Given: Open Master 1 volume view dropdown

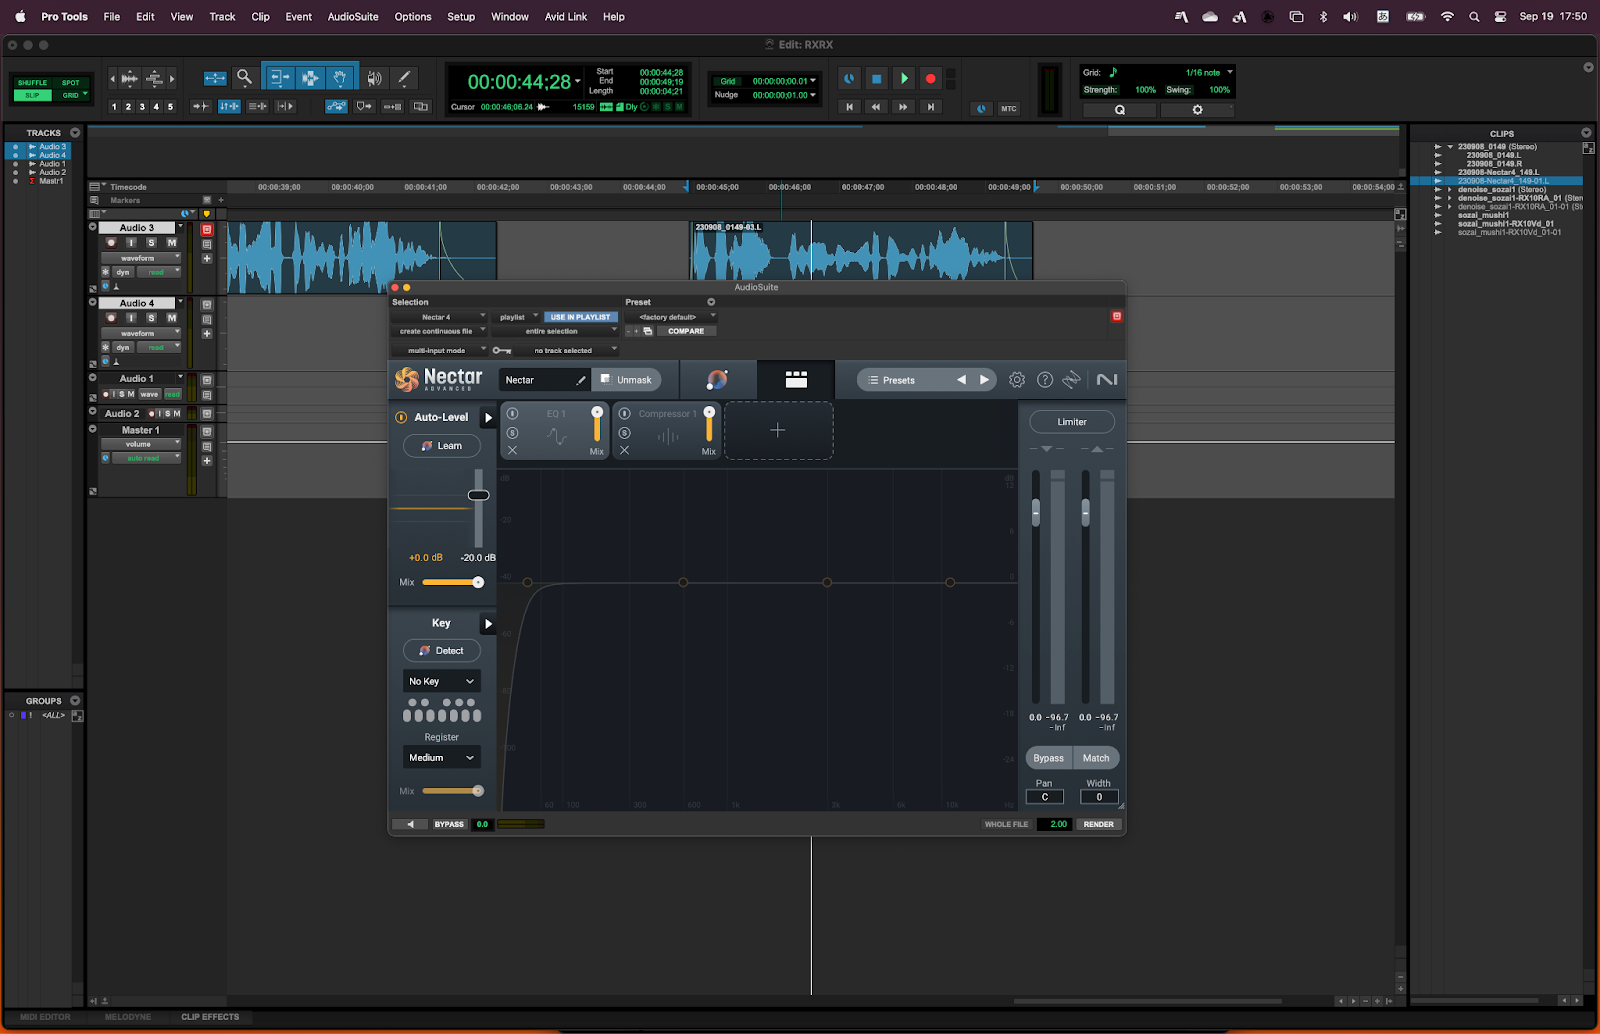Looking at the screenshot, I should coord(141,444).
